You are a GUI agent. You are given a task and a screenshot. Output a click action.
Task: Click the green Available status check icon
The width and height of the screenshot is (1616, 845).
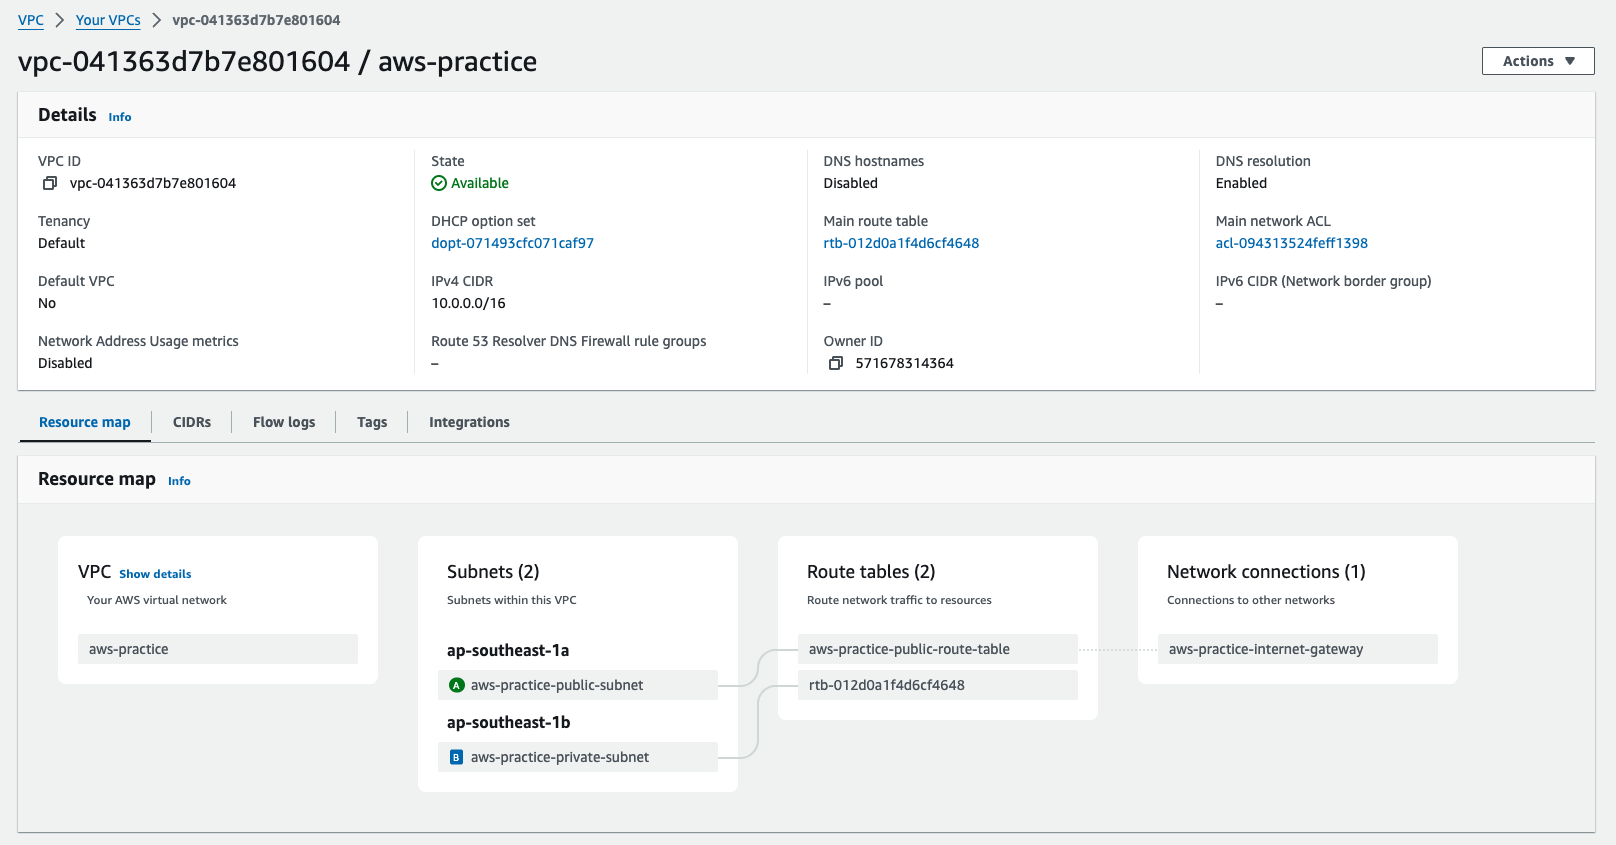439,183
